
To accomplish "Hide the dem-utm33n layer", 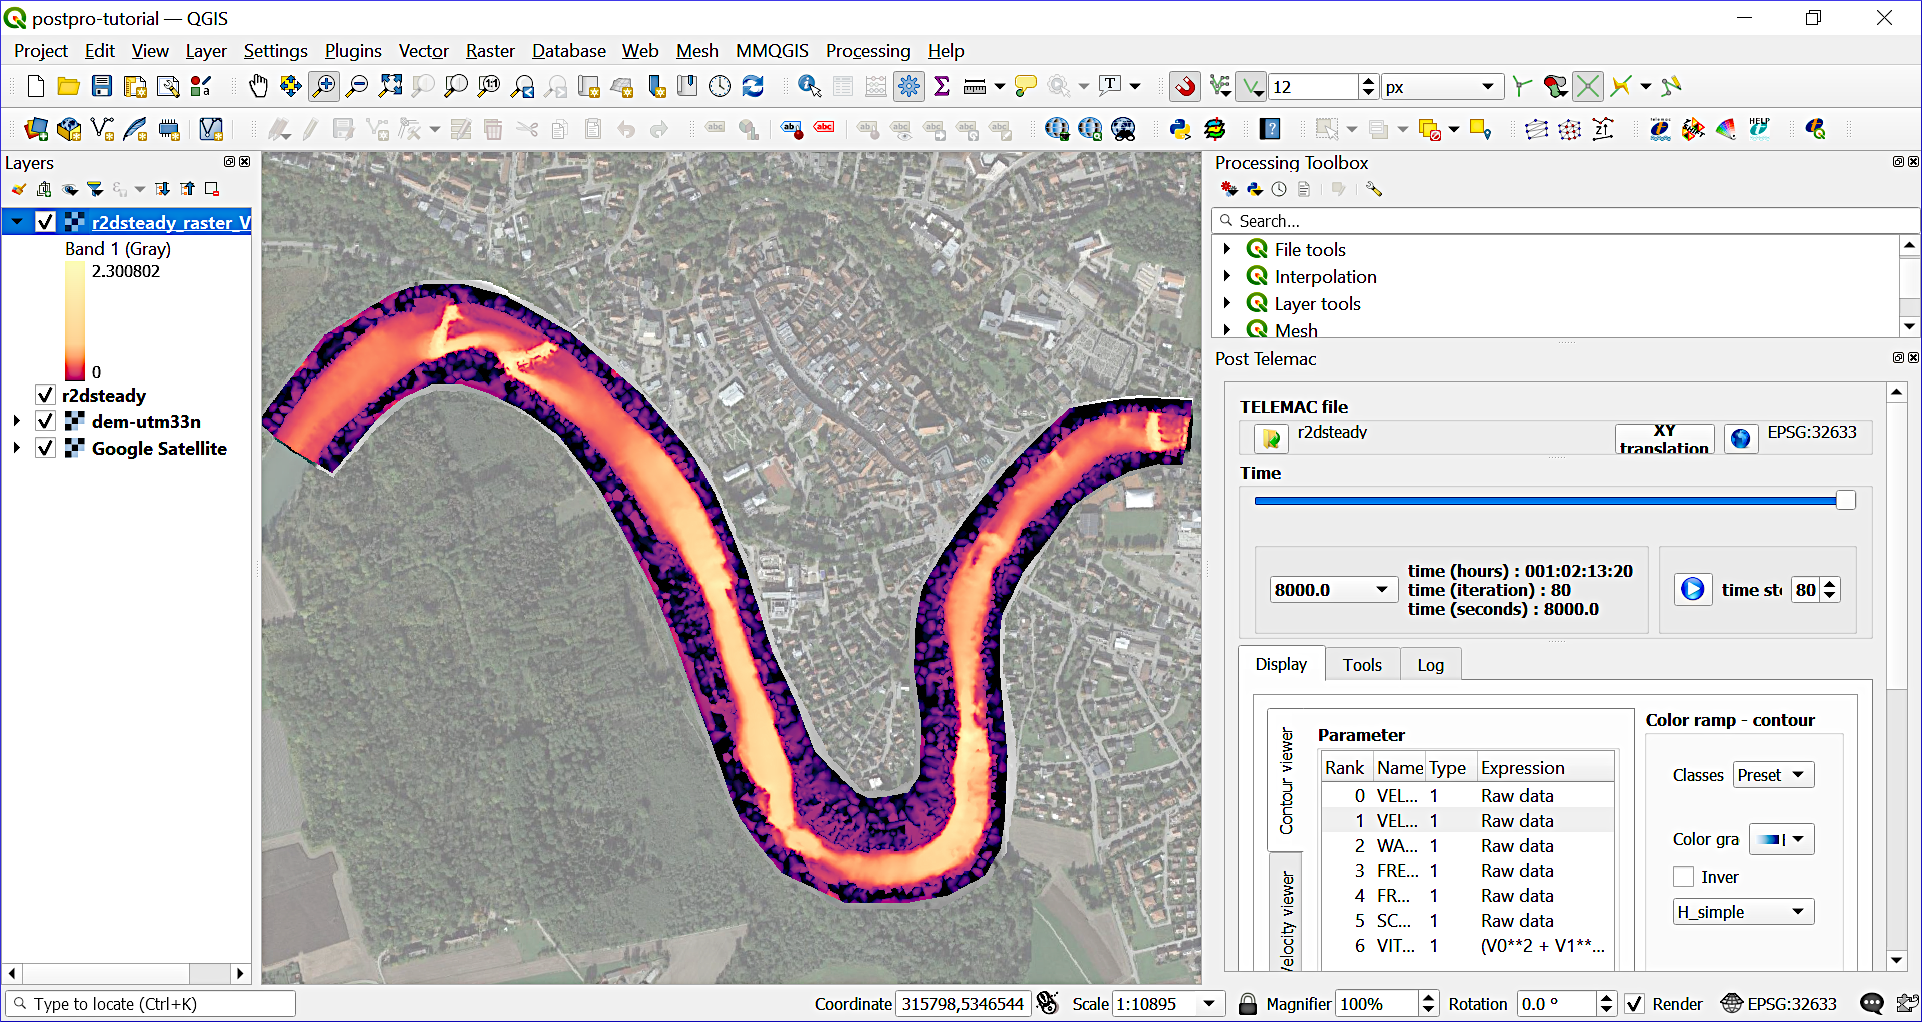I will tap(45, 421).
